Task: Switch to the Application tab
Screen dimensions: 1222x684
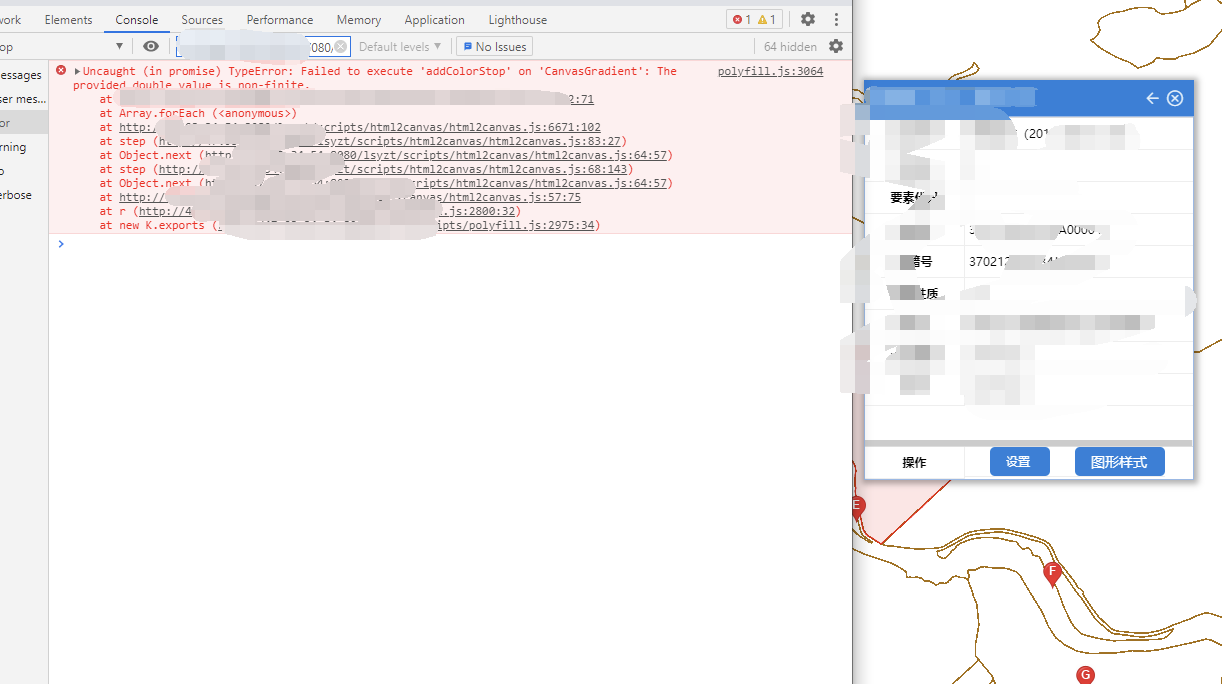Action: 434,19
